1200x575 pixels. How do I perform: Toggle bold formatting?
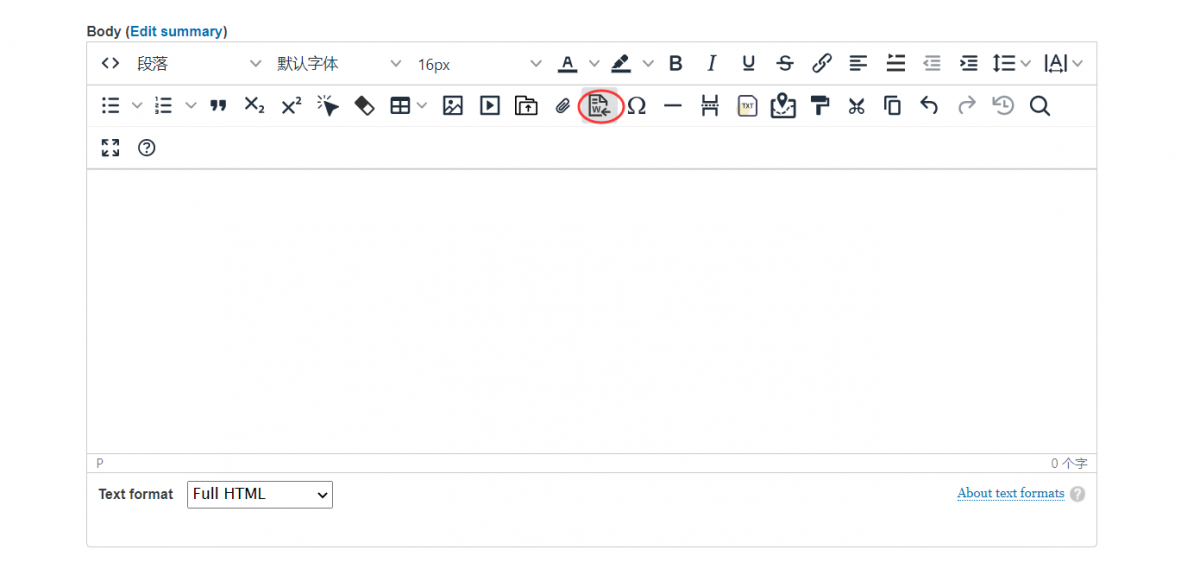[x=676, y=64]
